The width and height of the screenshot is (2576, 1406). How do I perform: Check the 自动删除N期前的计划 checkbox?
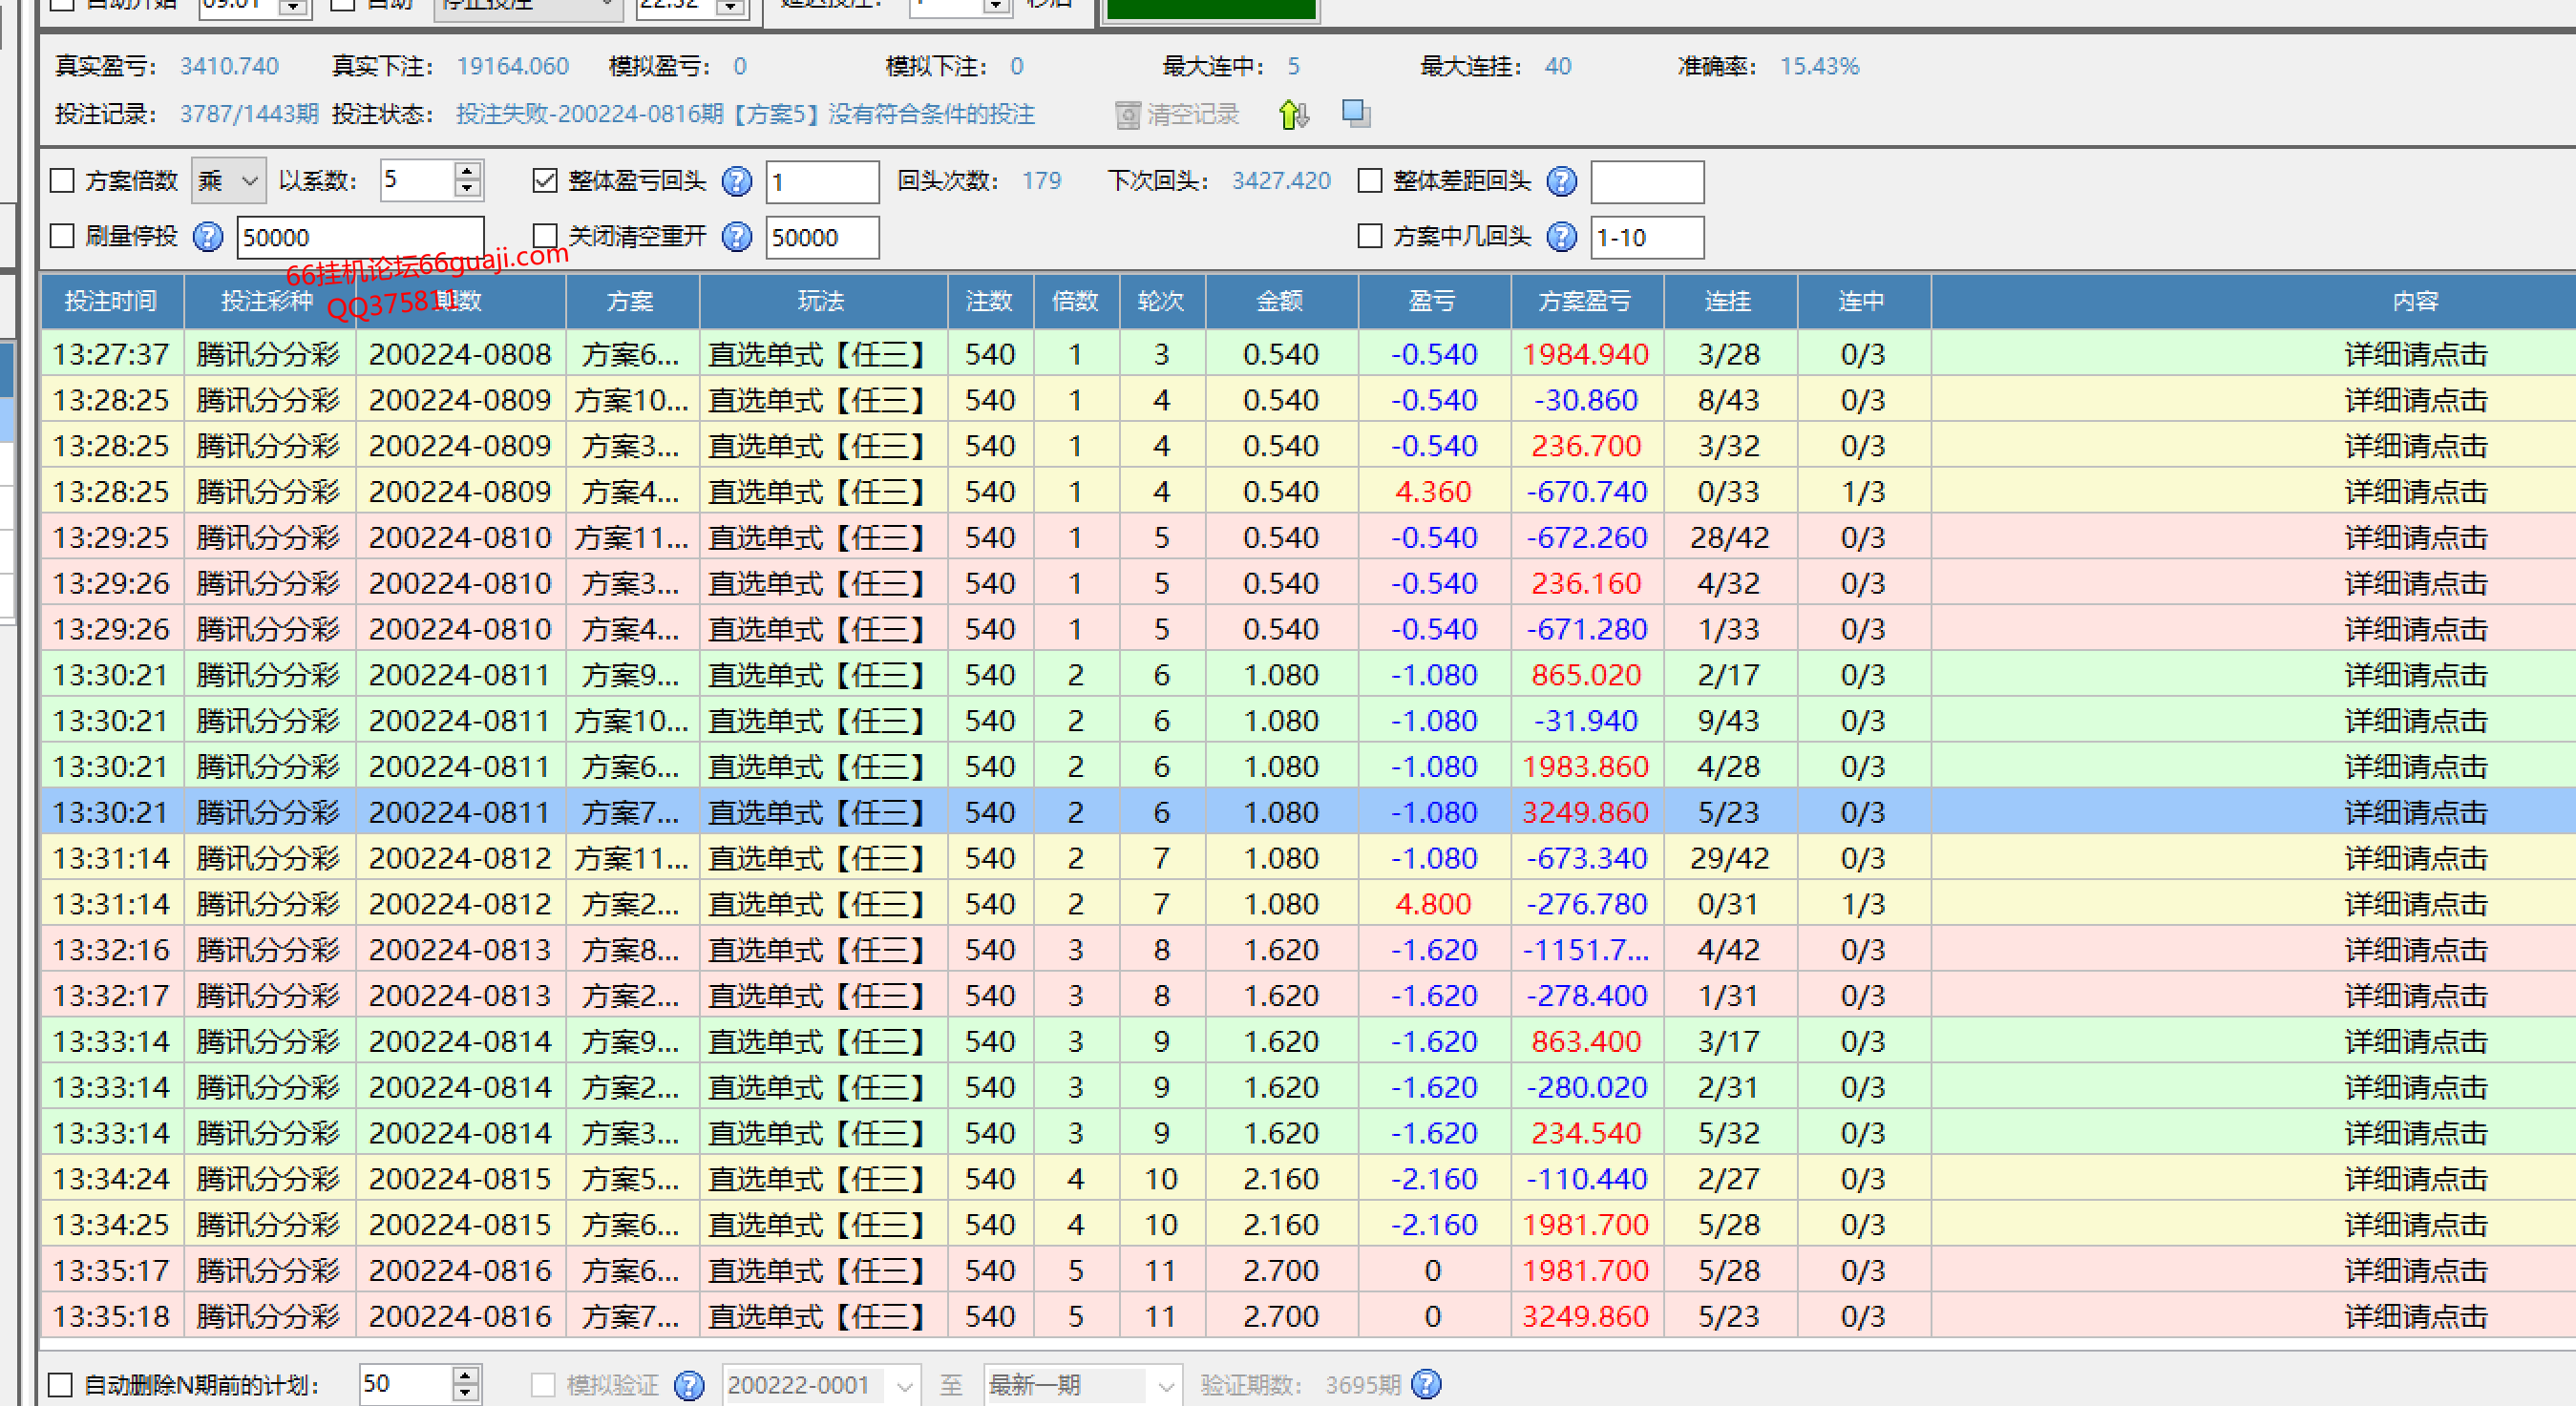point(60,1385)
